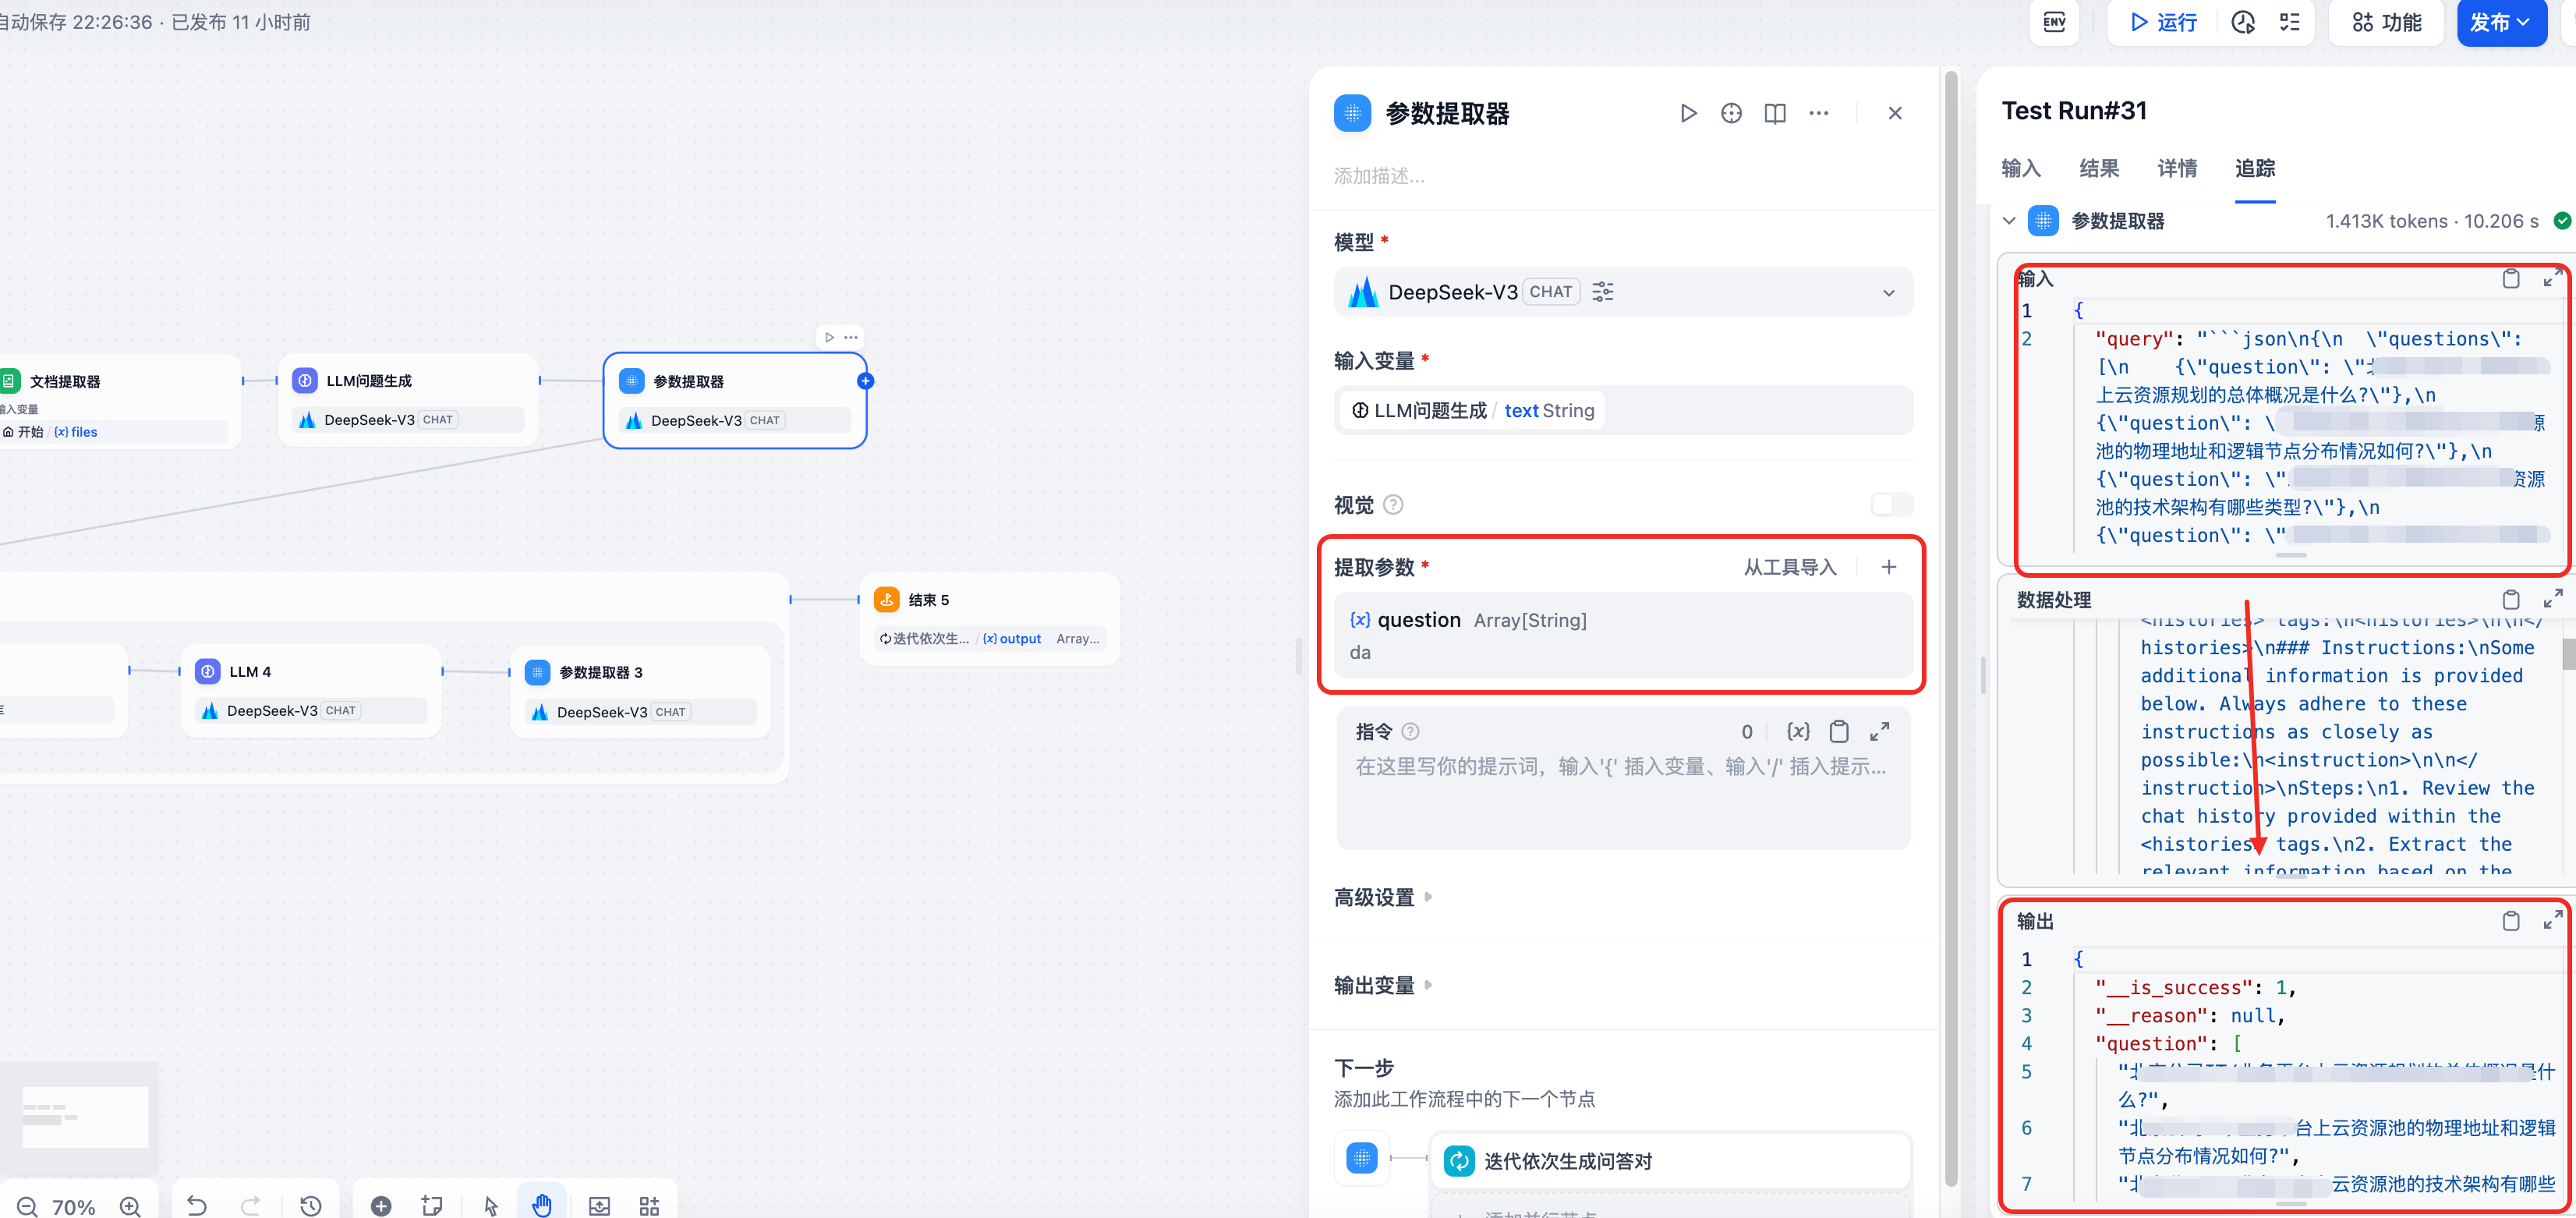Open the DeepSeek-V3 model dropdown
The image size is (2576, 1218).
click(1888, 292)
